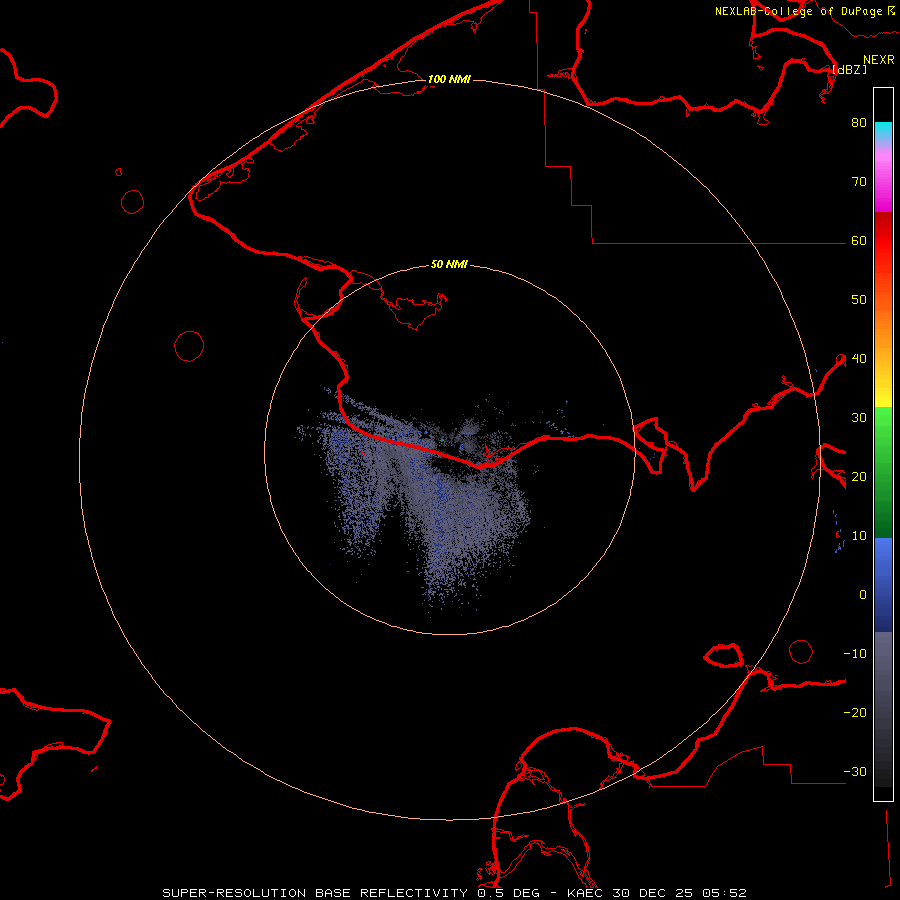Click the 50 NMI range ring label

coord(449,265)
